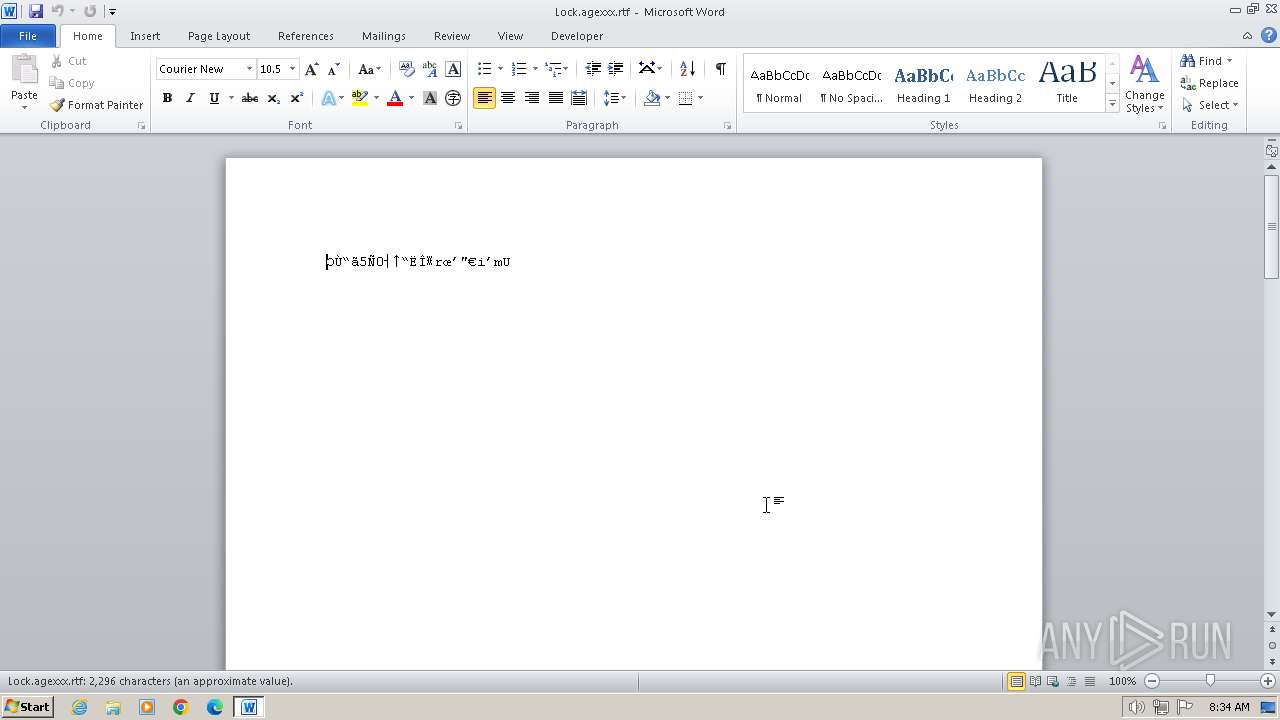
Task: Open Font dialog launcher
Action: pos(459,126)
